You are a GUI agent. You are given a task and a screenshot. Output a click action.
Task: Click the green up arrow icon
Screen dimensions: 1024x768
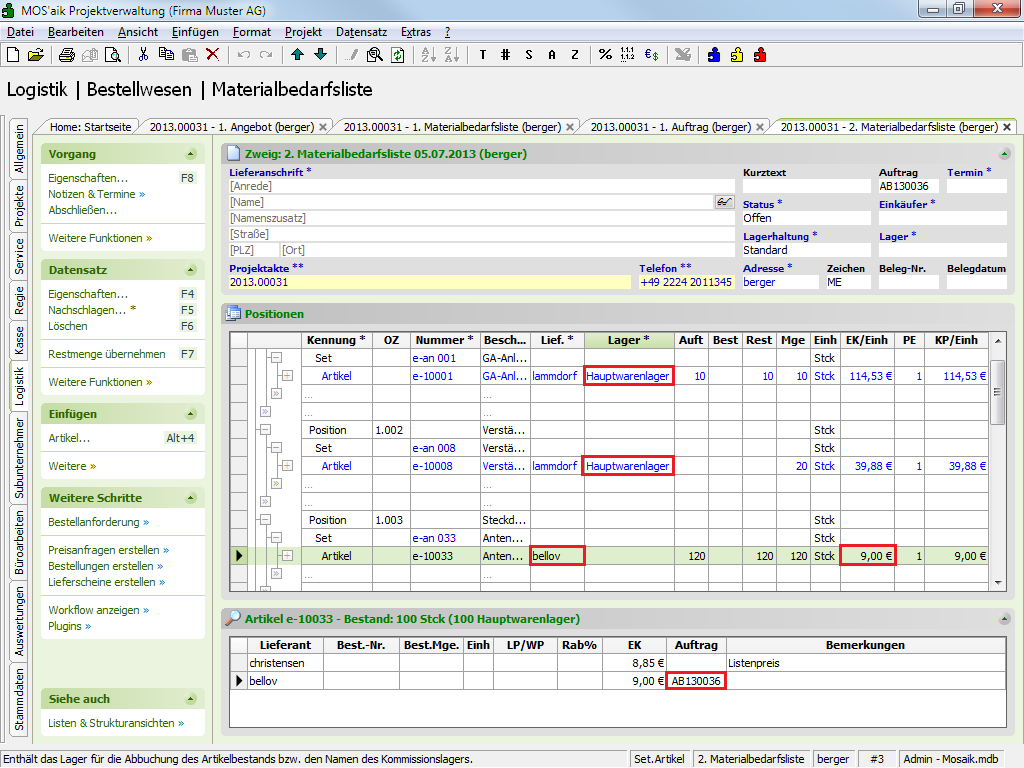(x=298, y=55)
